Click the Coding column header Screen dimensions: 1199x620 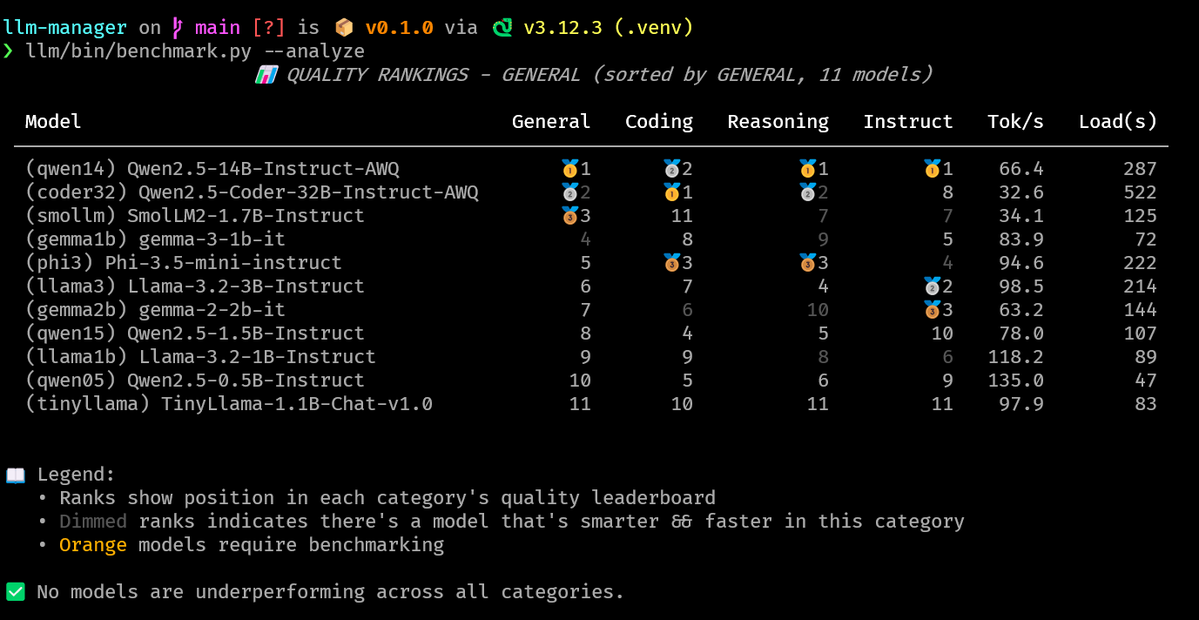[x=659, y=122]
